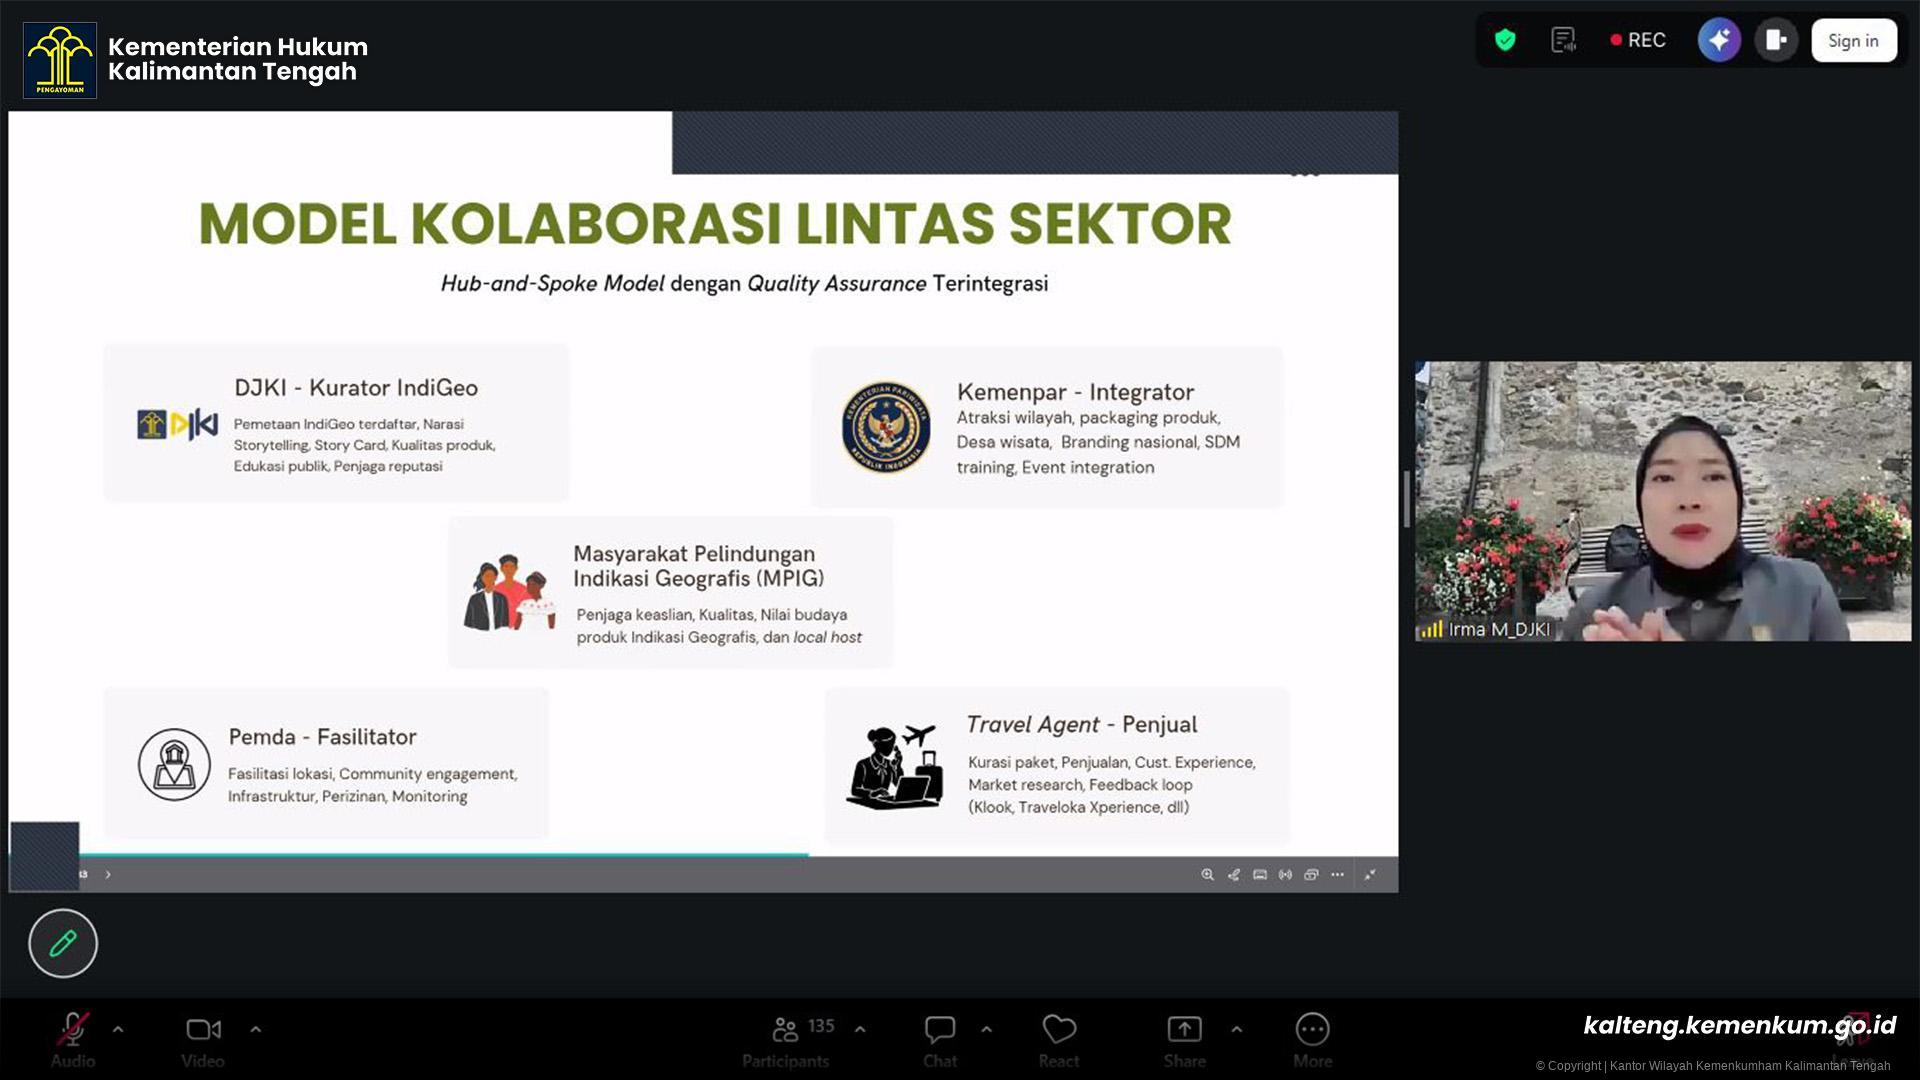Click the Sign in button
This screenshot has width=1920, height=1080.
coord(1853,41)
